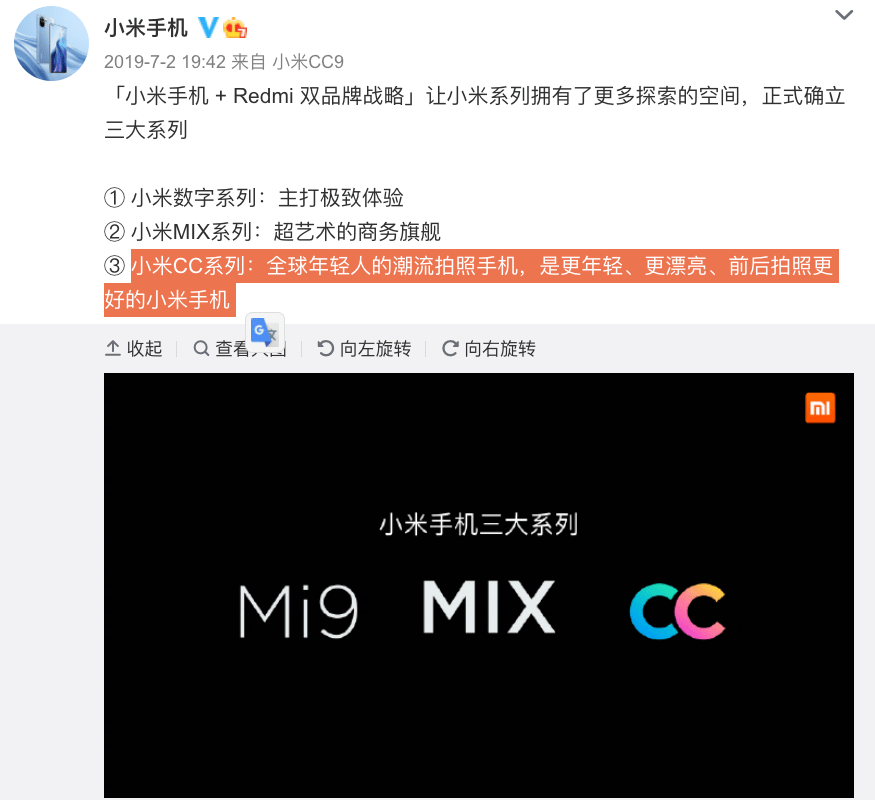Click the colorful CC logo in image

677,611
